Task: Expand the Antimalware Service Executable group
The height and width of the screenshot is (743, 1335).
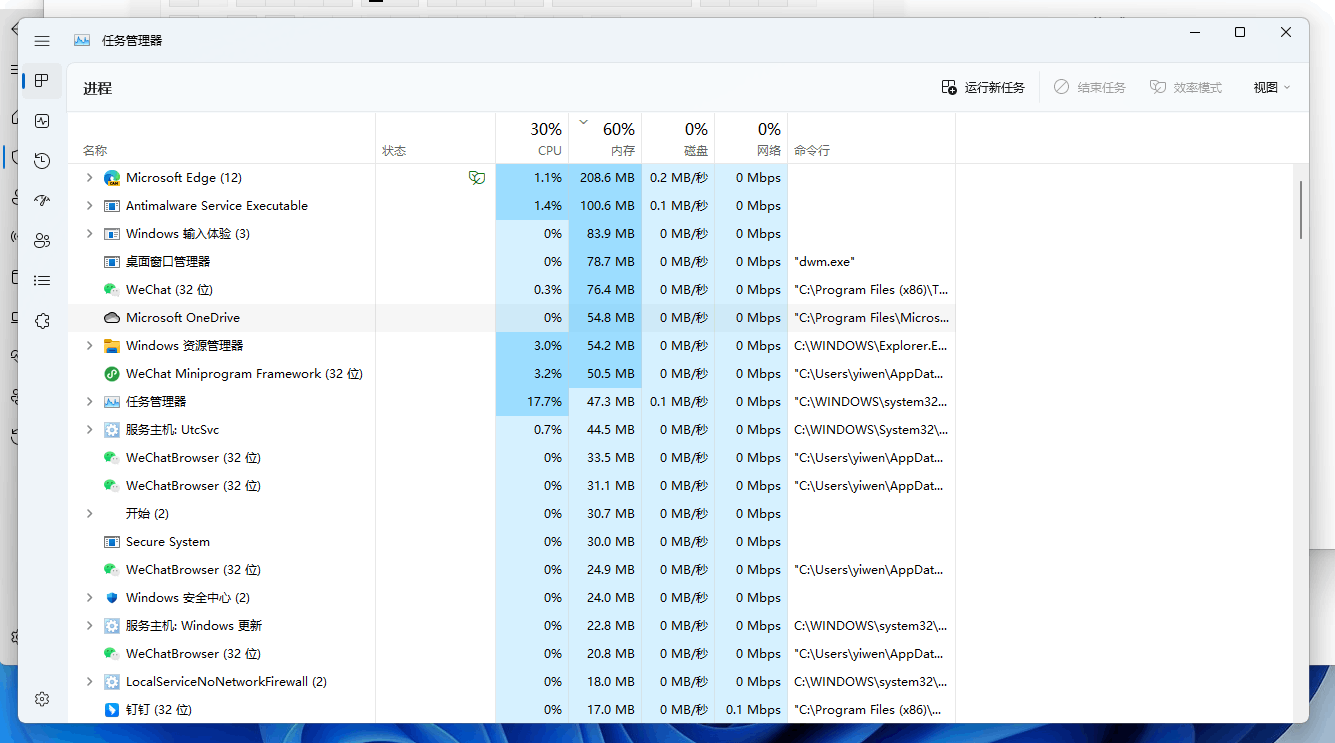Action: 89,206
